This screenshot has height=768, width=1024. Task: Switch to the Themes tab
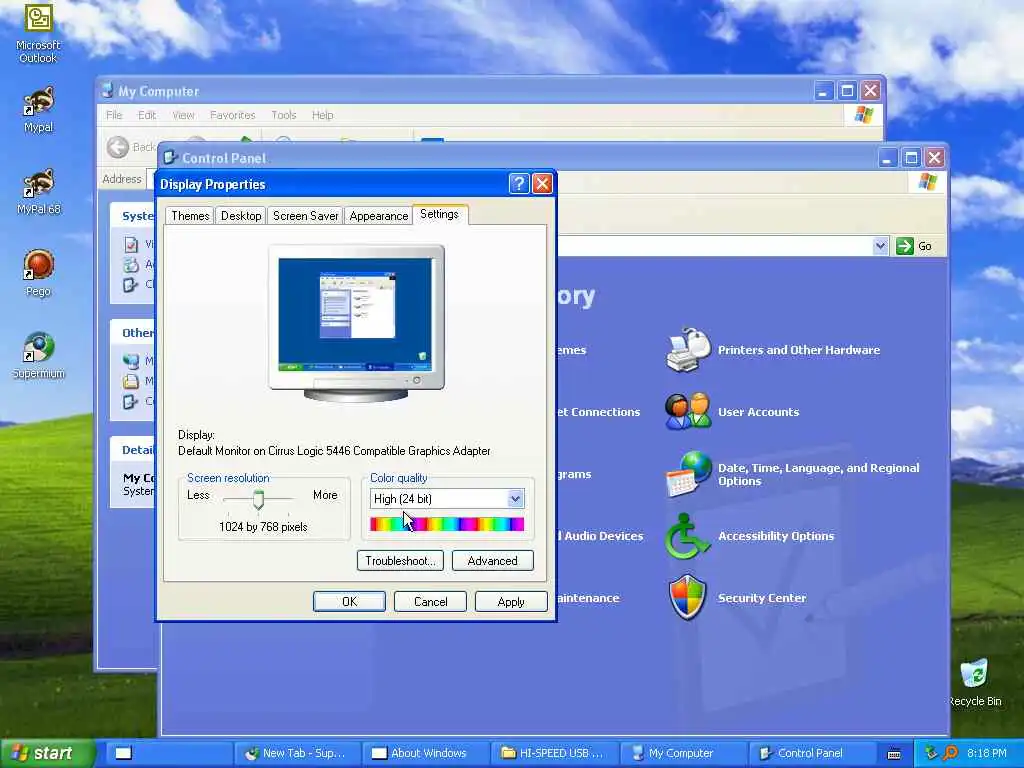point(190,216)
